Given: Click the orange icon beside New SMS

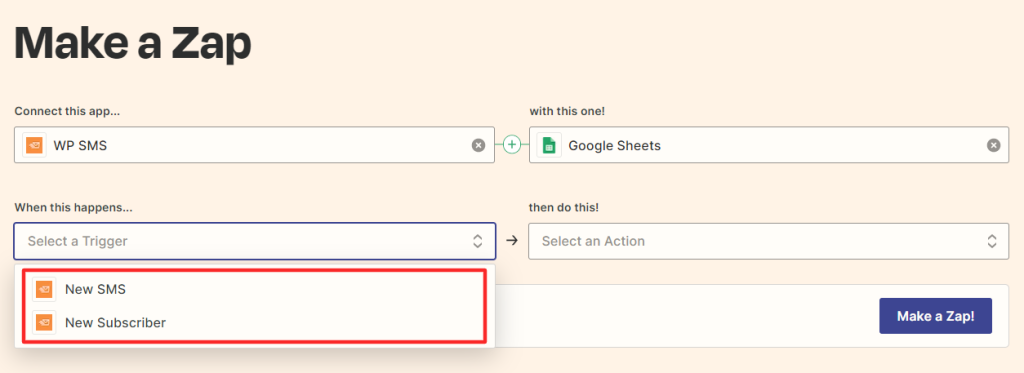Looking at the screenshot, I should [44, 289].
